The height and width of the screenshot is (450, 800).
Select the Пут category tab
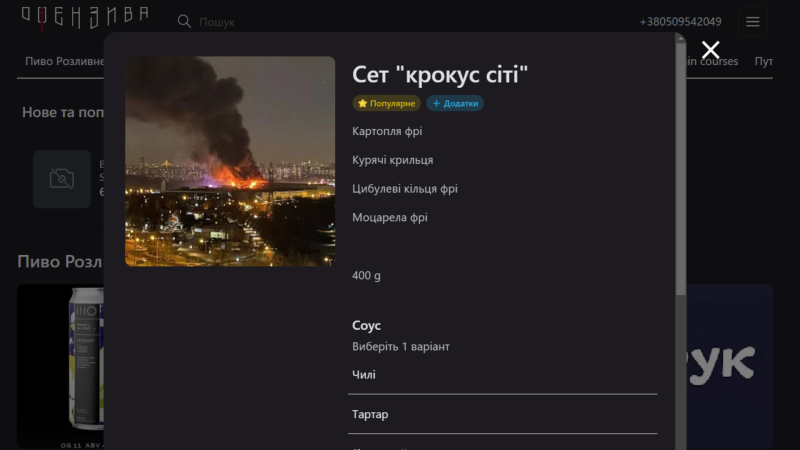[x=764, y=61]
